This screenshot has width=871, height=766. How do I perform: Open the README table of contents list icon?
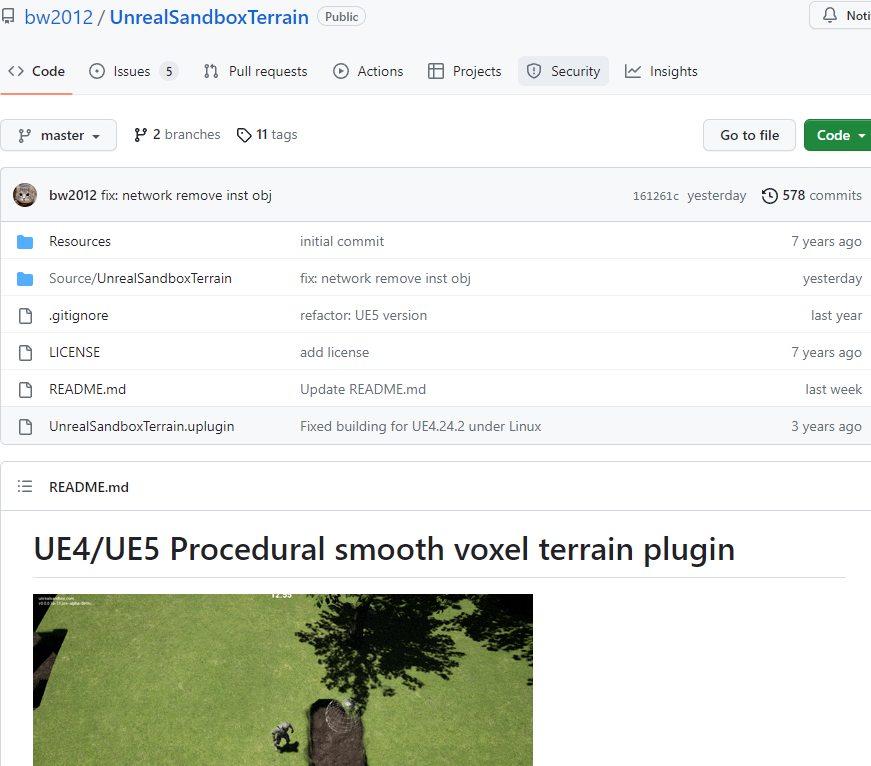point(25,487)
